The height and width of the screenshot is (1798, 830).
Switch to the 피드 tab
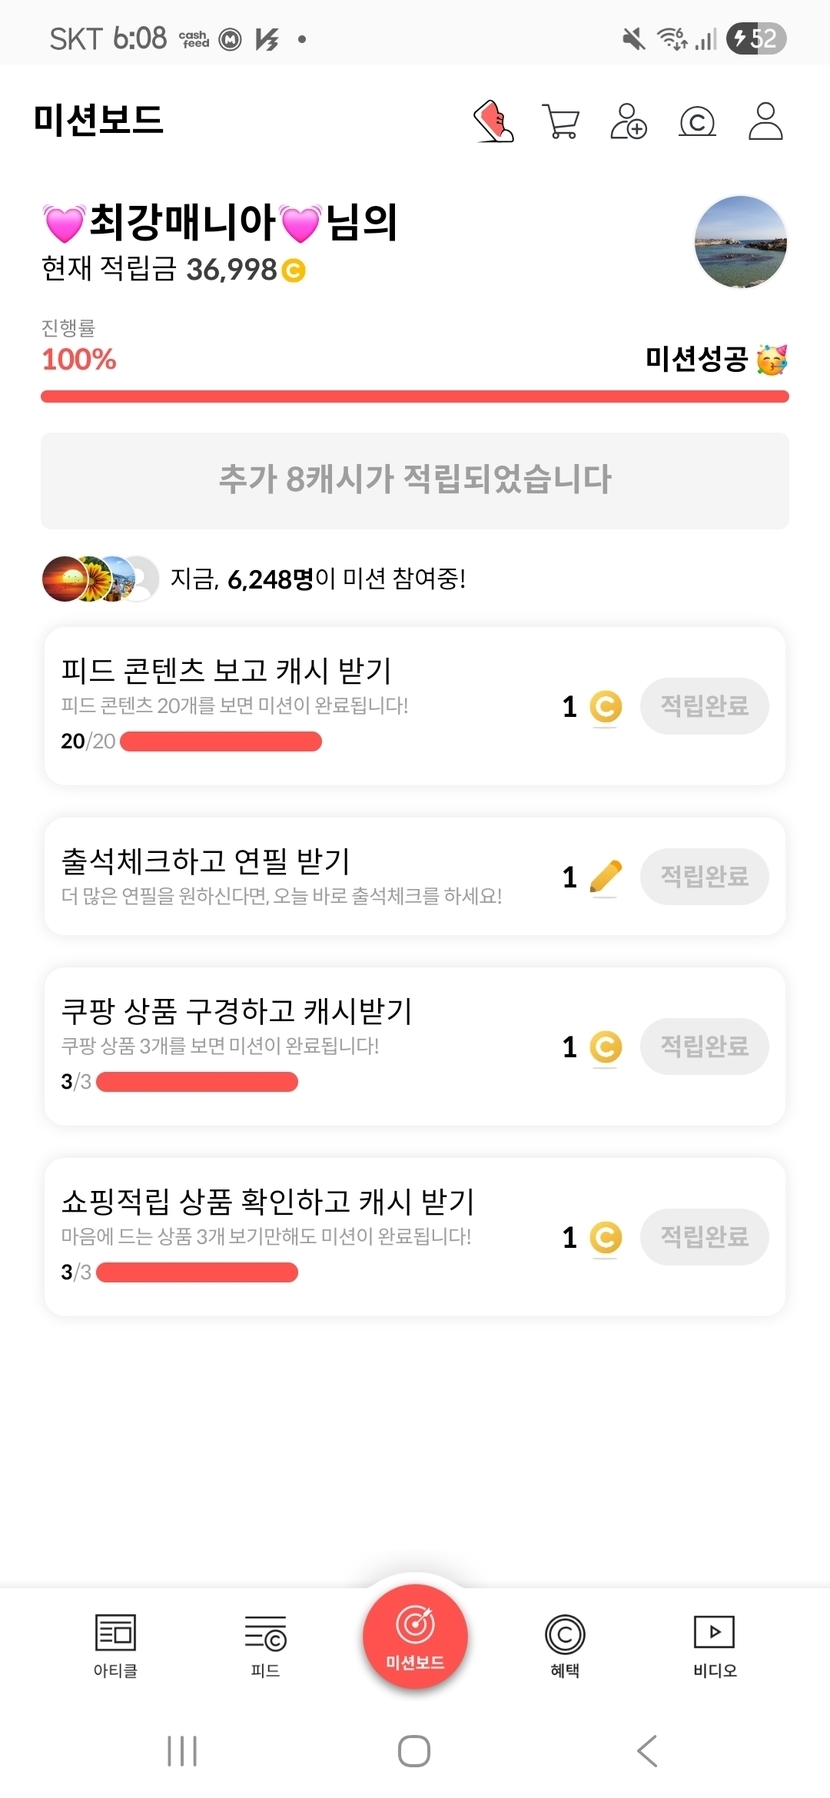[x=265, y=1645]
